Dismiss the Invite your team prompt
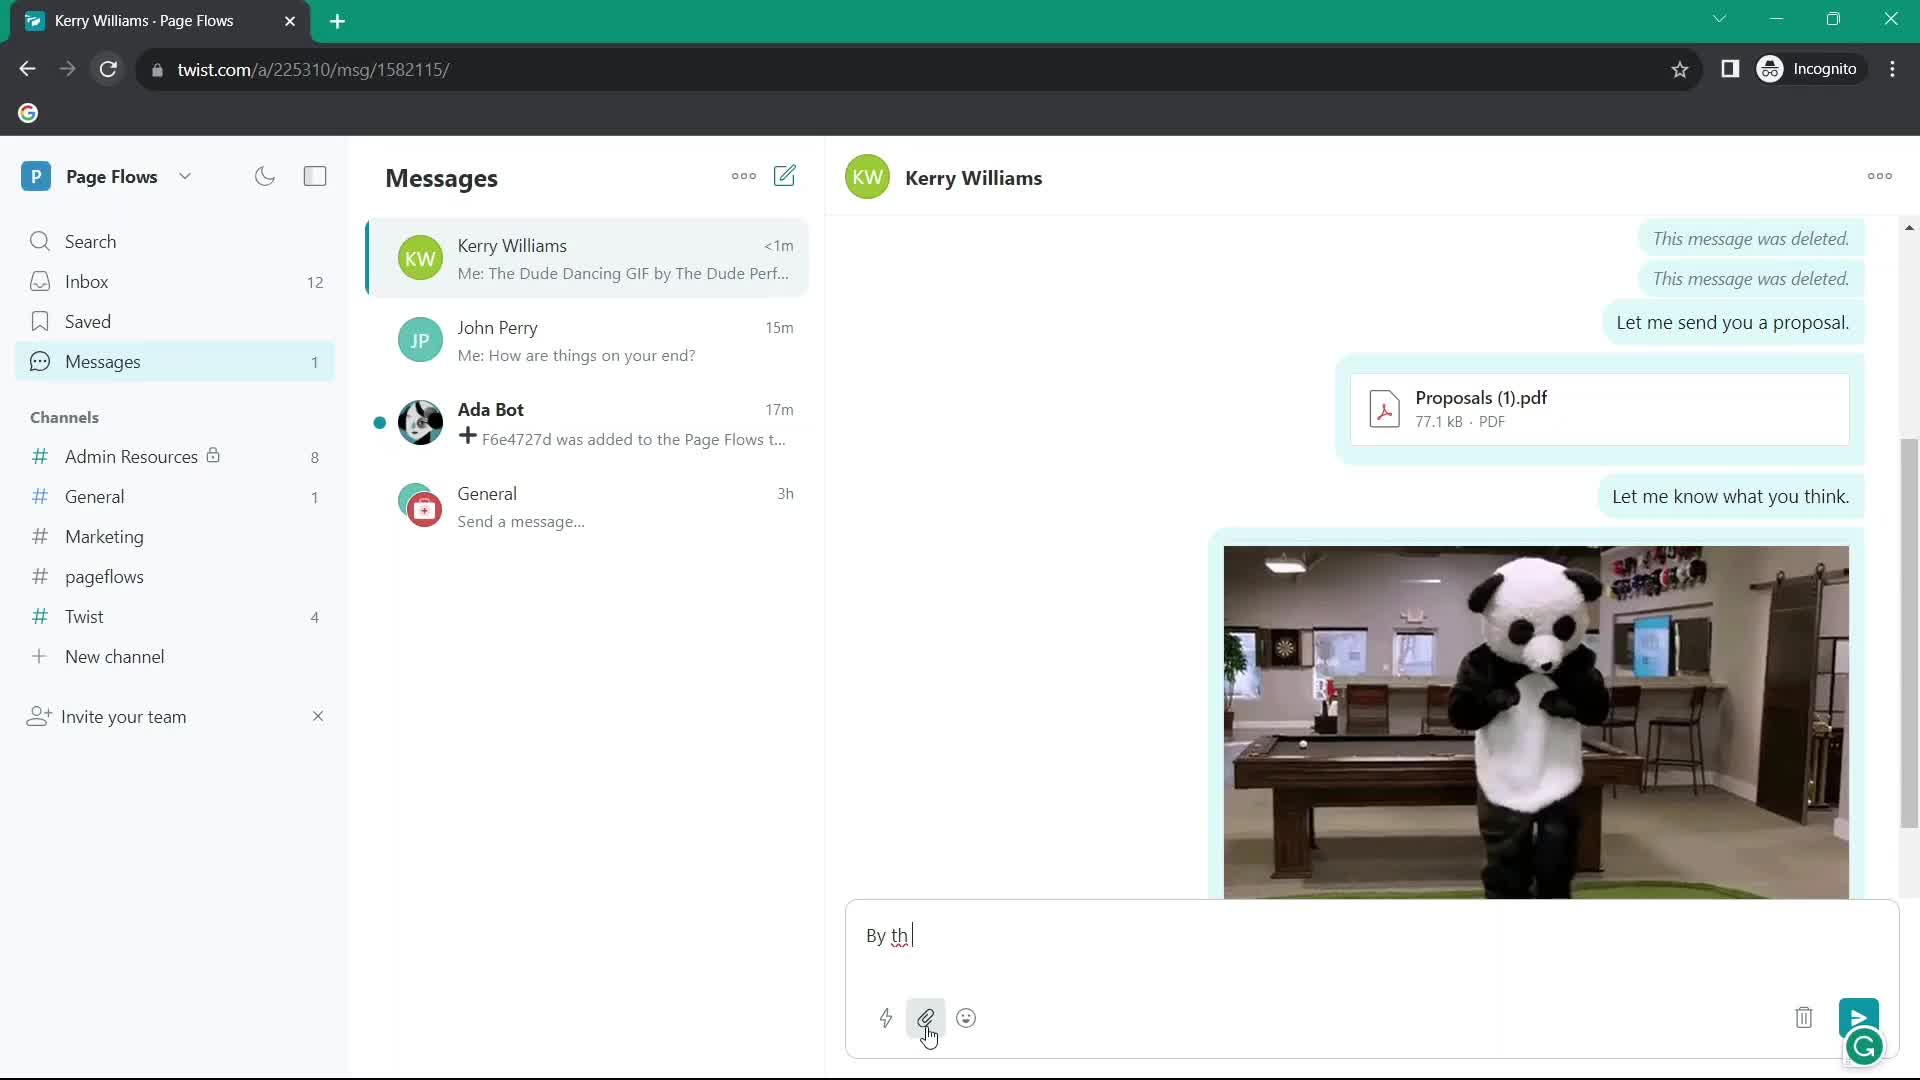The image size is (1920, 1080). [318, 716]
